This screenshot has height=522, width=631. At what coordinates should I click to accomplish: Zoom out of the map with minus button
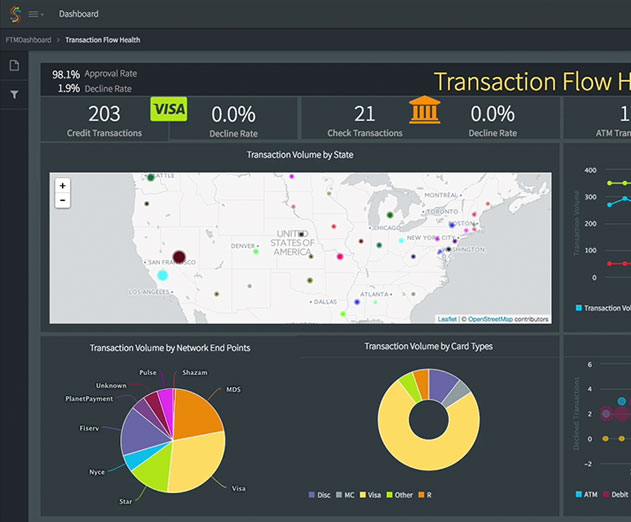pos(62,200)
